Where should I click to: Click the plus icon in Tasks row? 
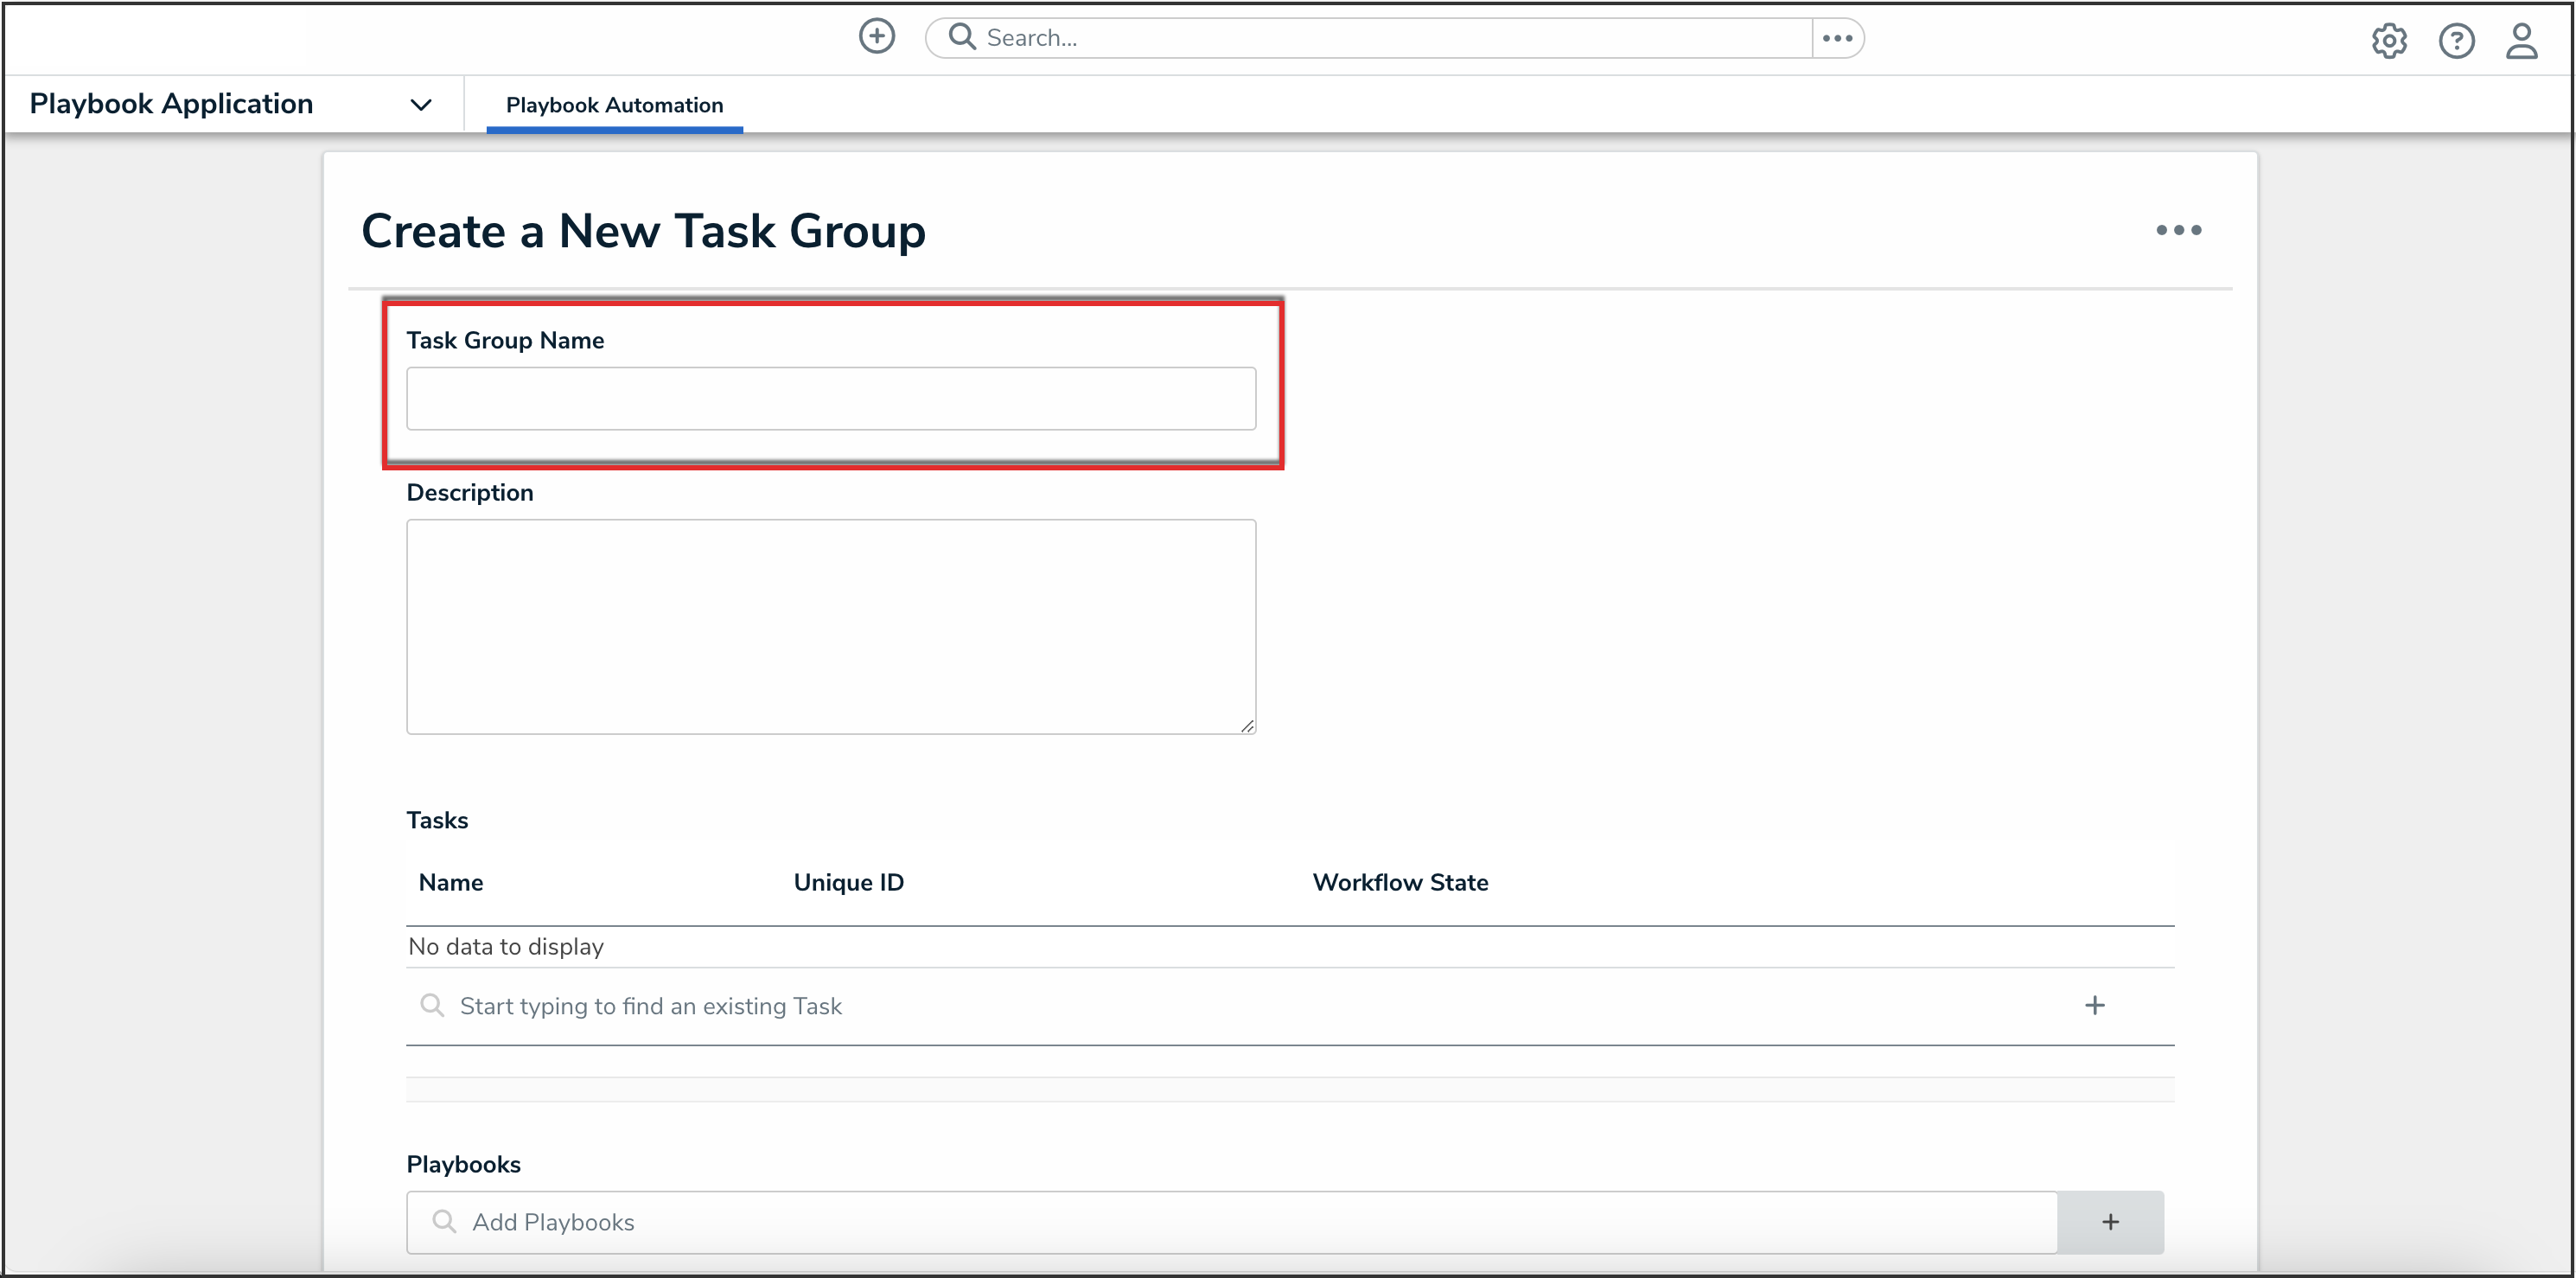pyautogui.click(x=2094, y=1005)
